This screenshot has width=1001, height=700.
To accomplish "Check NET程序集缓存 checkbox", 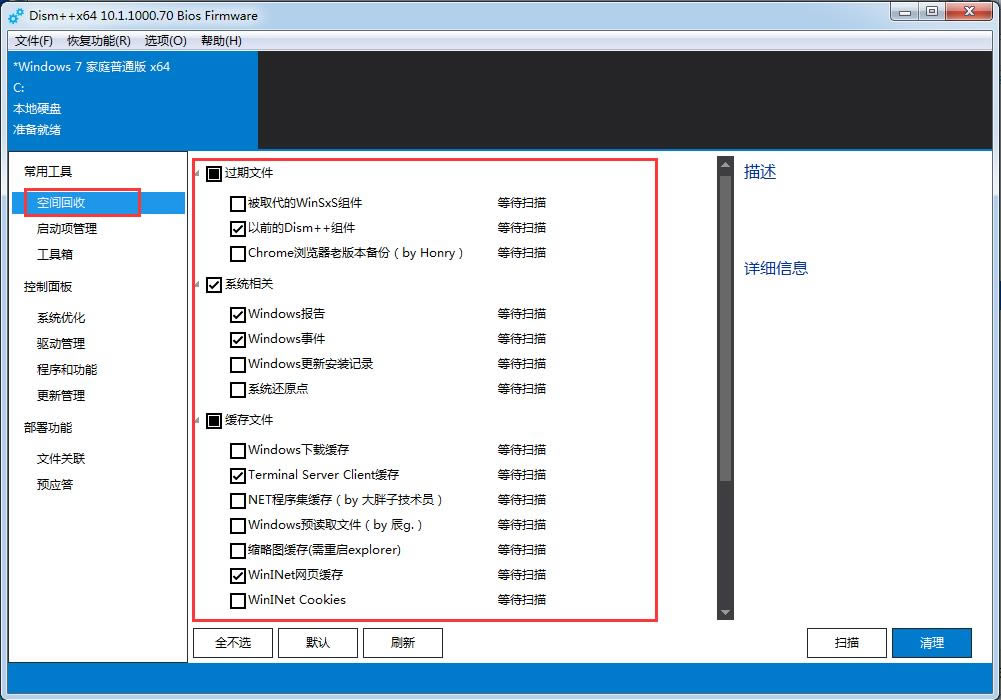I will [x=237, y=500].
